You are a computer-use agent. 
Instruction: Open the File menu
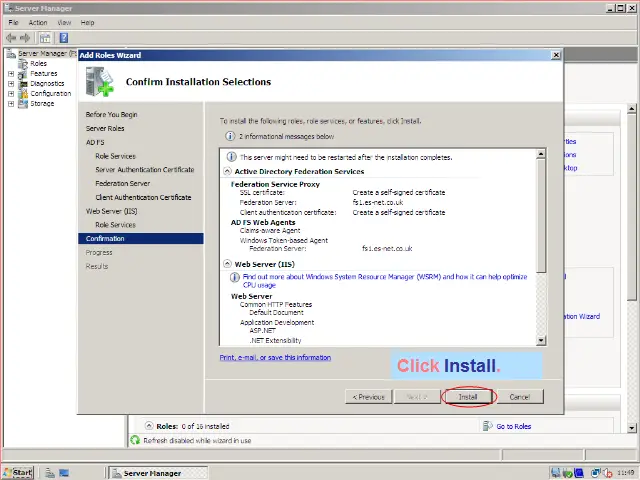click(x=13, y=22)
